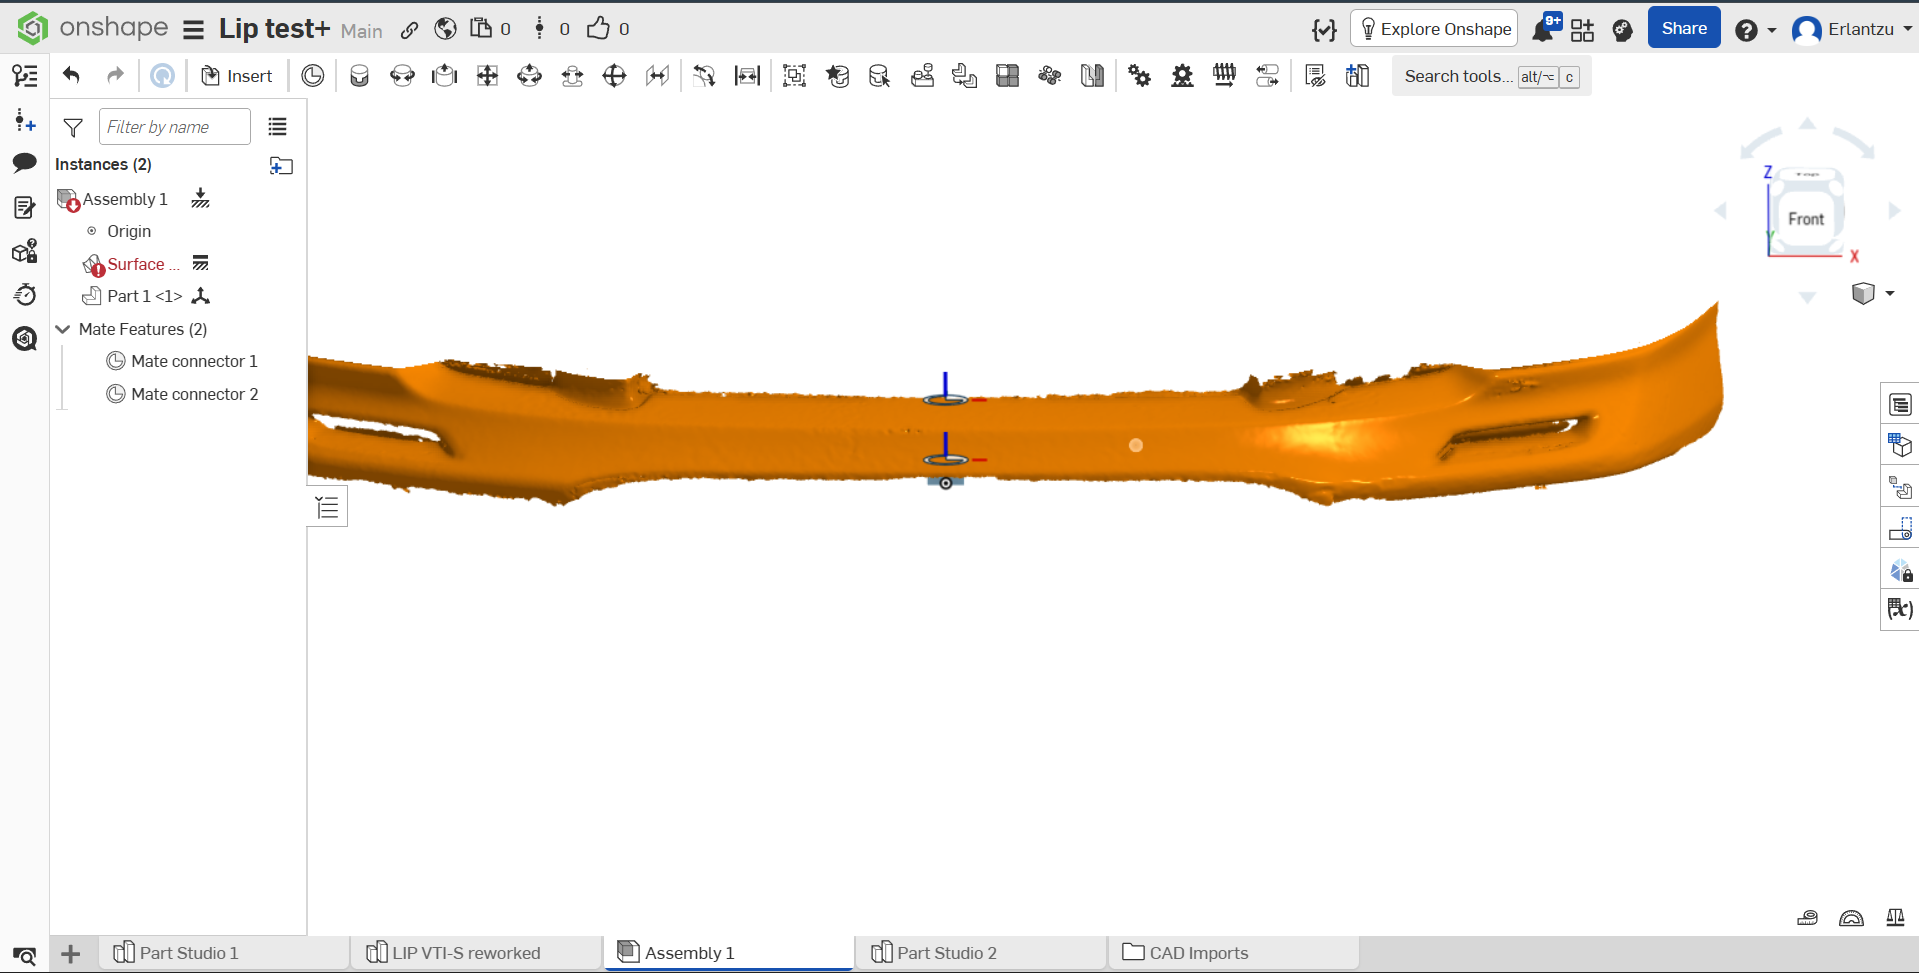
Task: Switch to the Part Studio 2 tab
Action: point(945,953)
